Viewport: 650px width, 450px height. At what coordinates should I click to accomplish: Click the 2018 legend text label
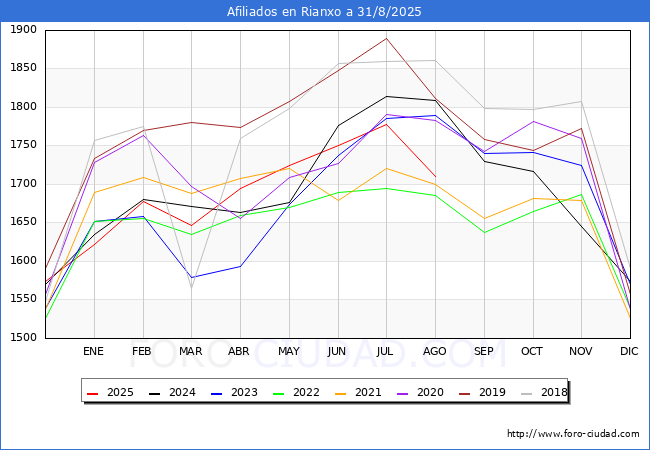(554, 392)
